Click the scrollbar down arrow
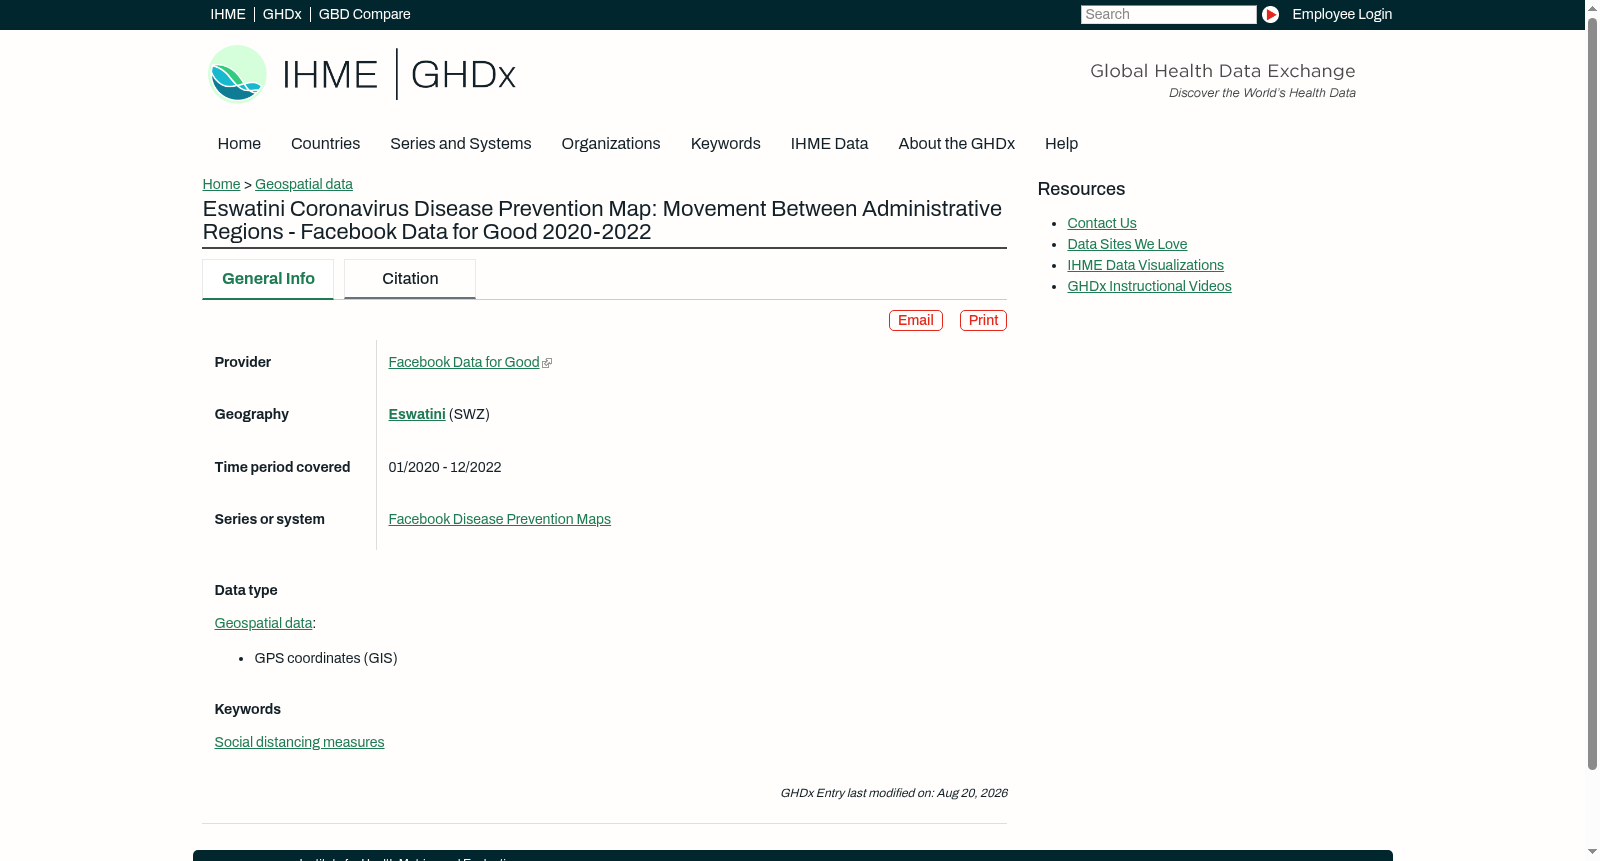 [x=1592, y=853]
